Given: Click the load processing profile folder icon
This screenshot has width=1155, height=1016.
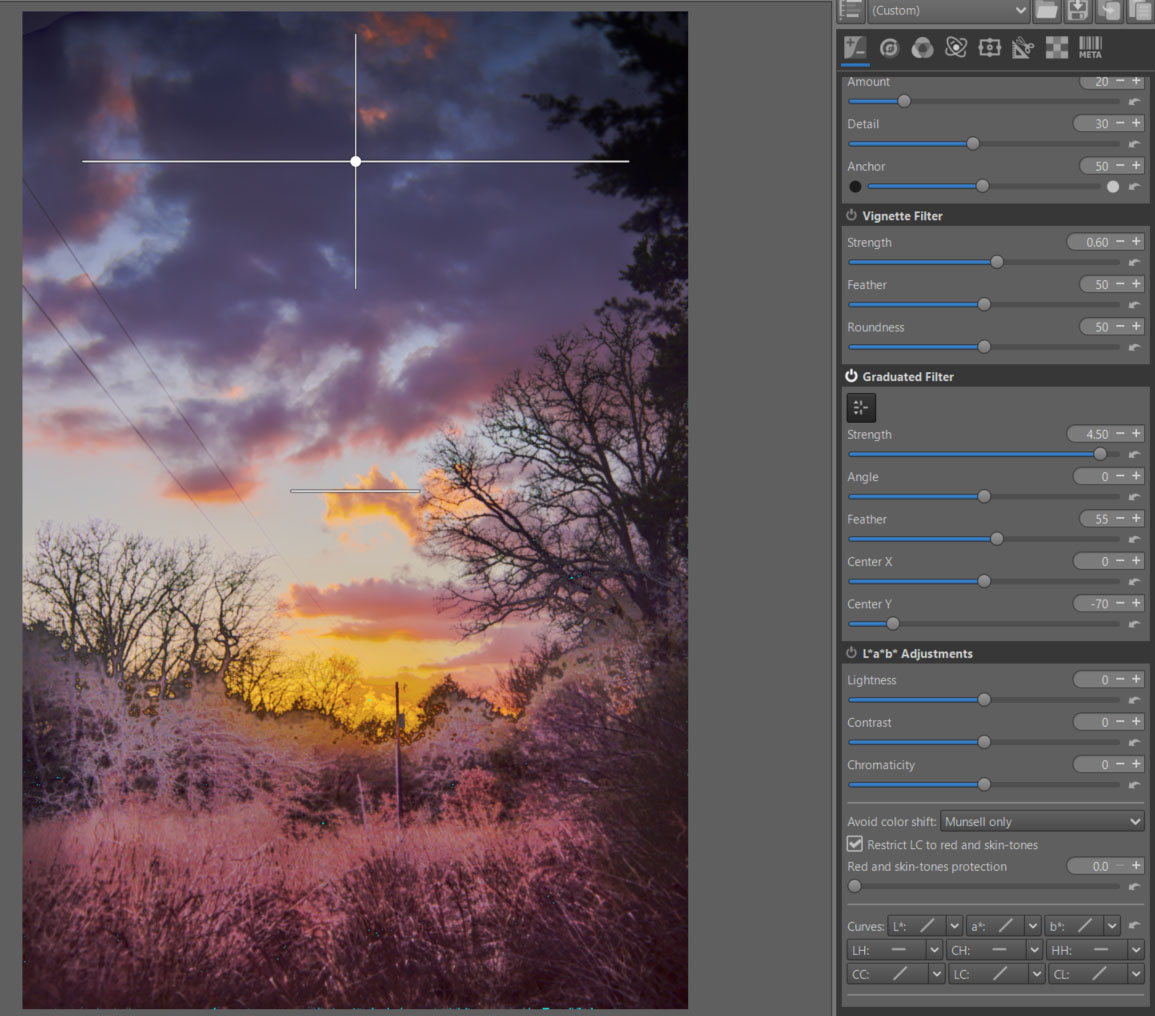Looking at the screenshot, I should 1046,10.
